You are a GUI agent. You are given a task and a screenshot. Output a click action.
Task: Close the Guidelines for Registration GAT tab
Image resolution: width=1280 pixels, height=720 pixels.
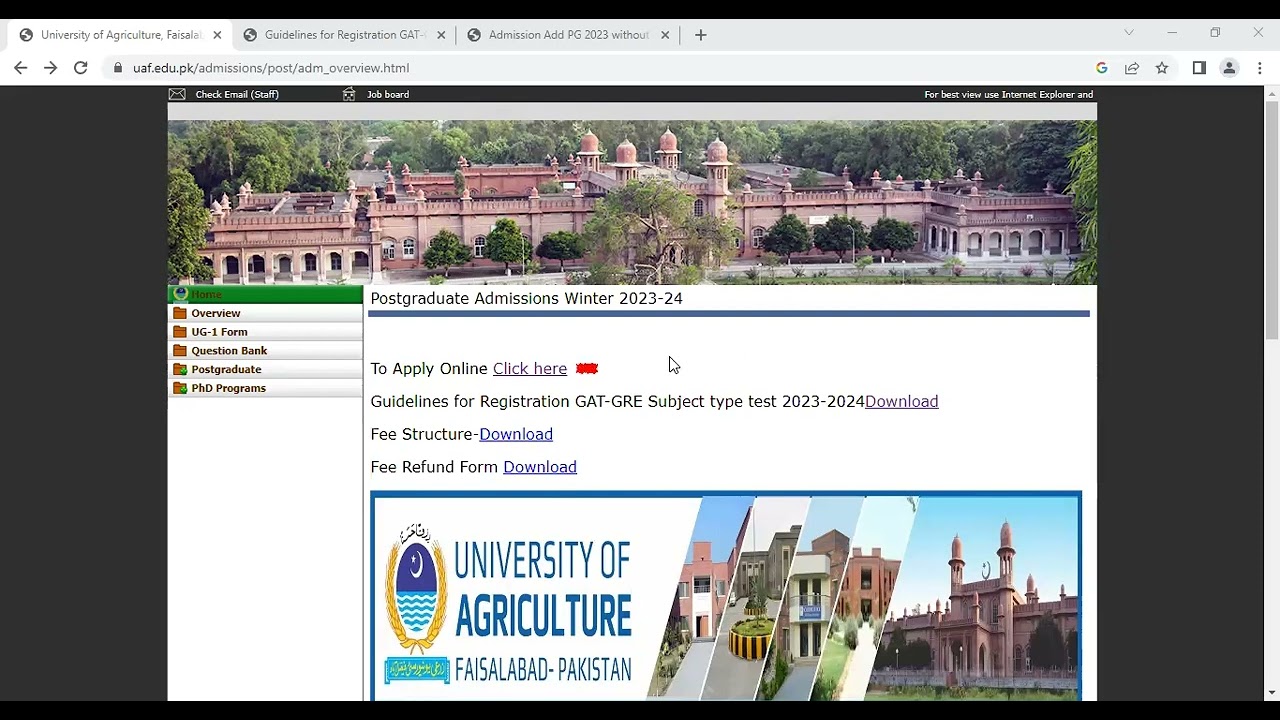pos(441,35)
